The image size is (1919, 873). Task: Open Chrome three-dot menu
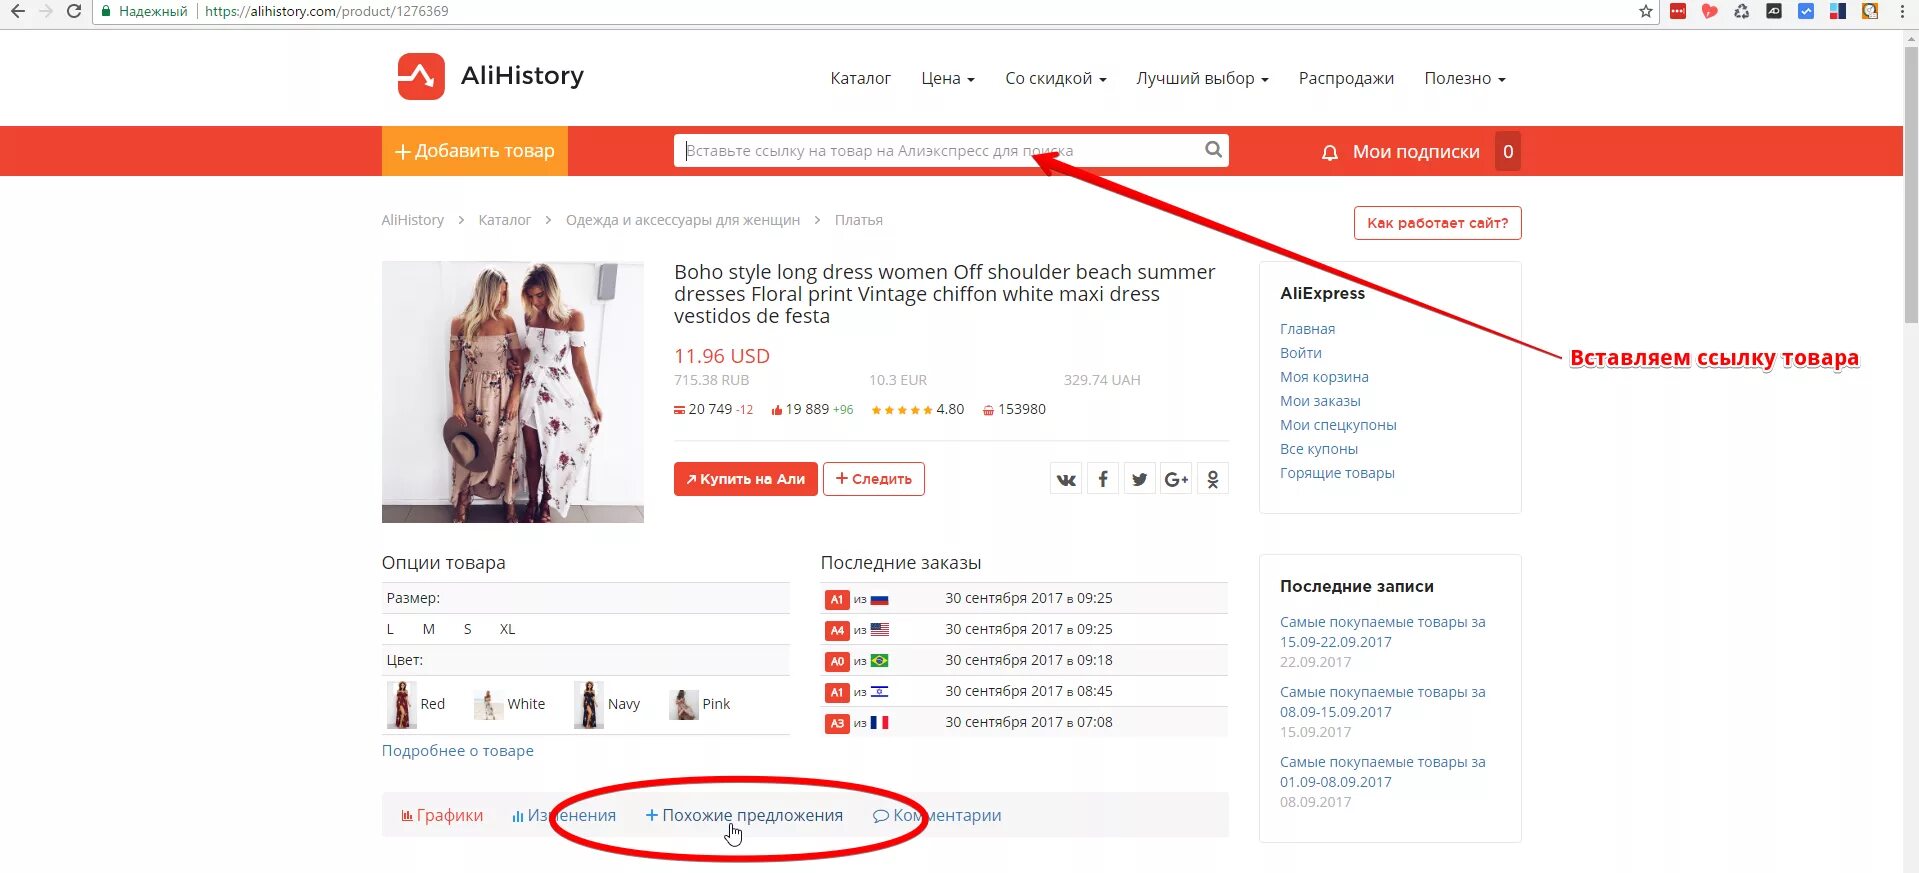[x=1902, y=12]
